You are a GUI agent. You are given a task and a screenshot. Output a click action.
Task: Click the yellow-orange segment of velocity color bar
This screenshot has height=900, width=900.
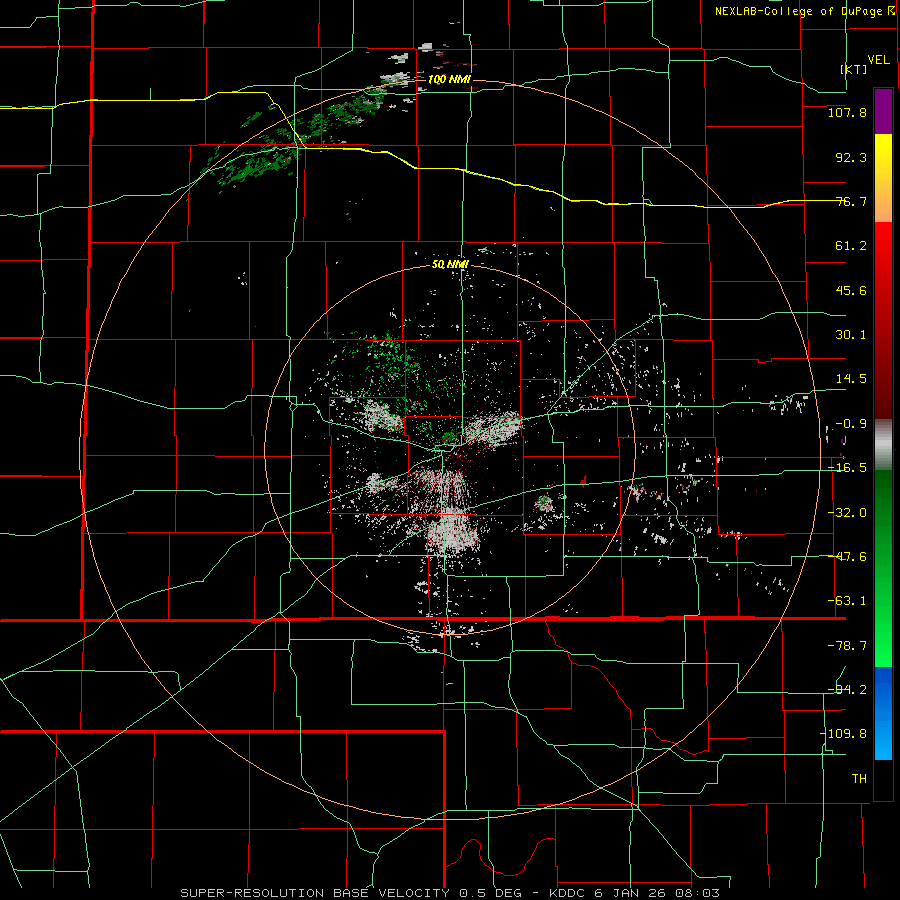883,178
